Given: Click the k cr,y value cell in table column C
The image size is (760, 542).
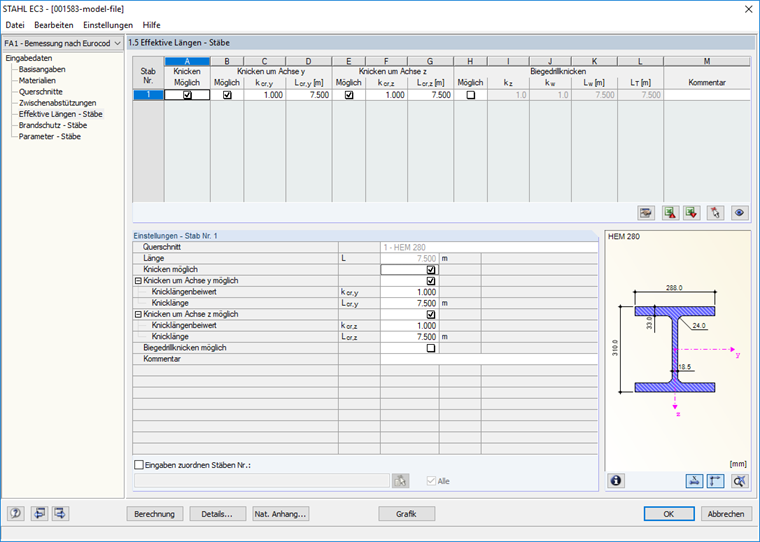Looking at the screenshot, I should (265, 95).
